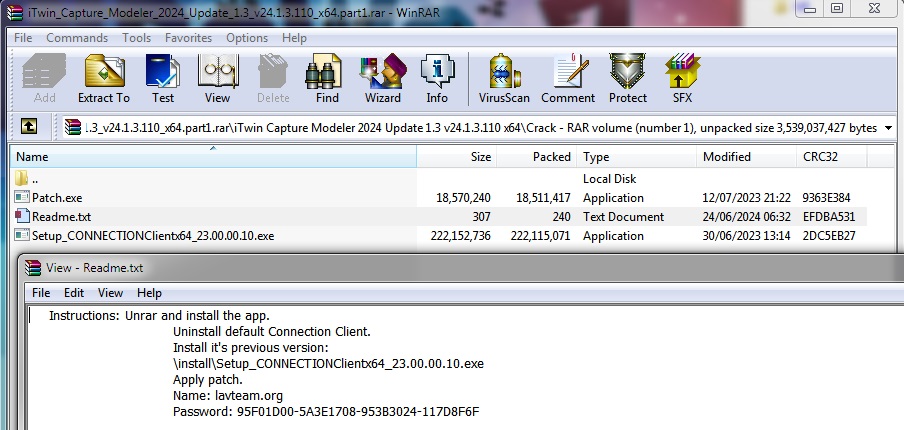Click the Extract To toolbar icon
Screen dimensions: 904x430
point(104,79)
